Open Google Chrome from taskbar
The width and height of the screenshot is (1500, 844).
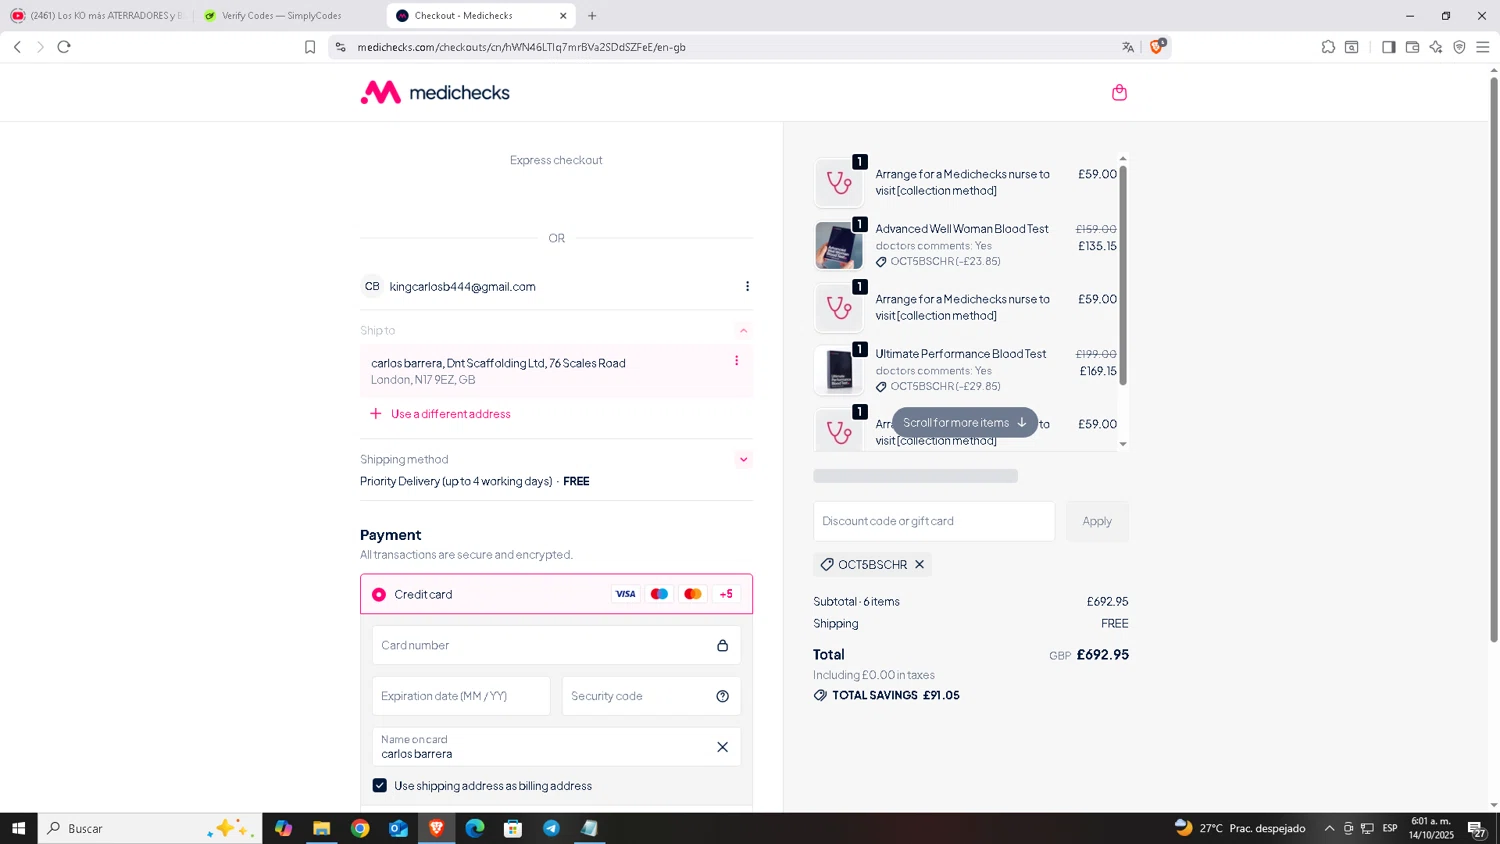360,828
